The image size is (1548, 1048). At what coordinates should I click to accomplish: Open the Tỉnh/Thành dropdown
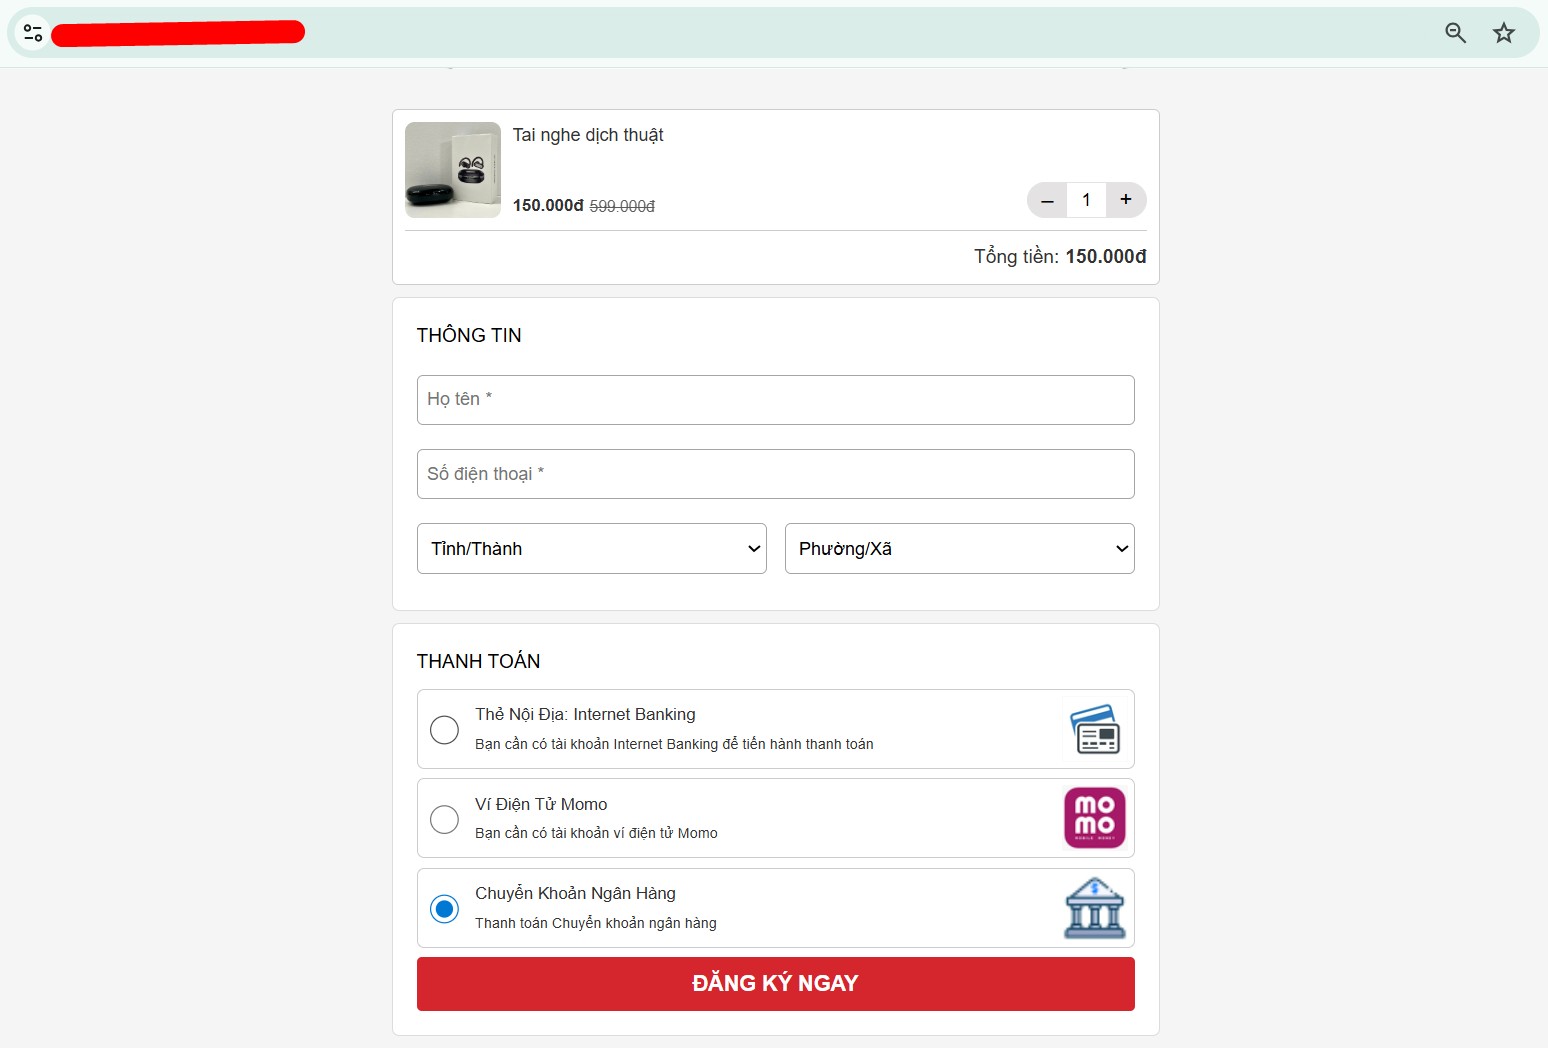591,549
